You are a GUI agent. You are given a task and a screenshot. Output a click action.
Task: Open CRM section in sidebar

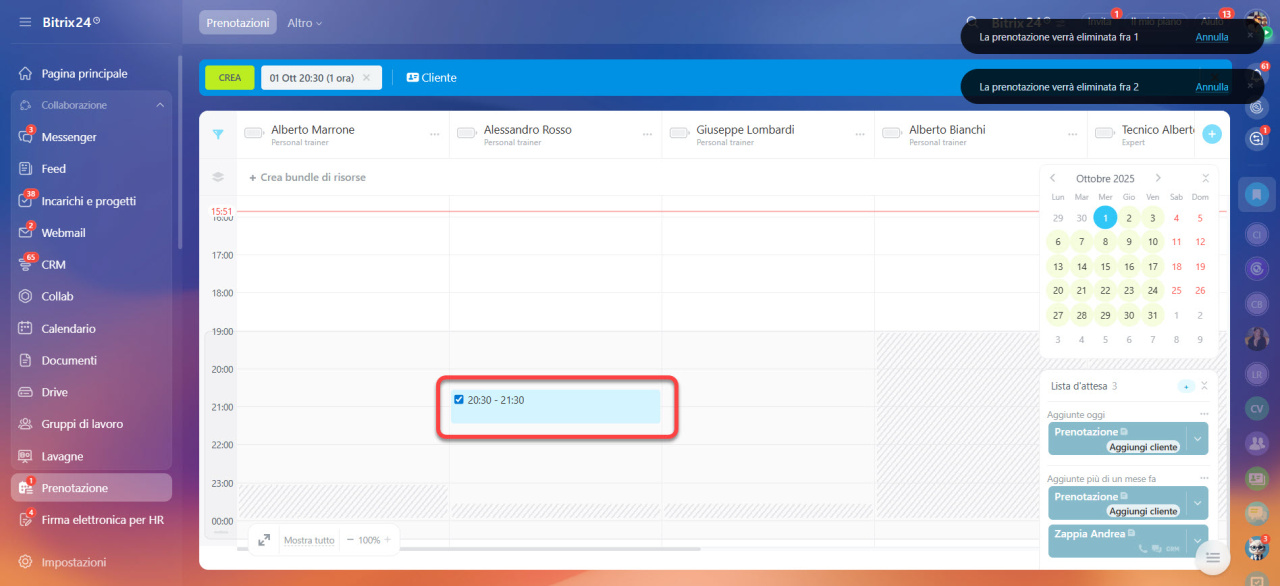click(x=53, y=265)
